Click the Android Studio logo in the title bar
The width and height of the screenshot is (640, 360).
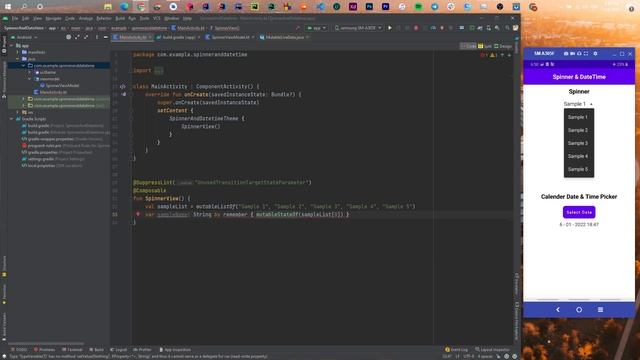5,18
